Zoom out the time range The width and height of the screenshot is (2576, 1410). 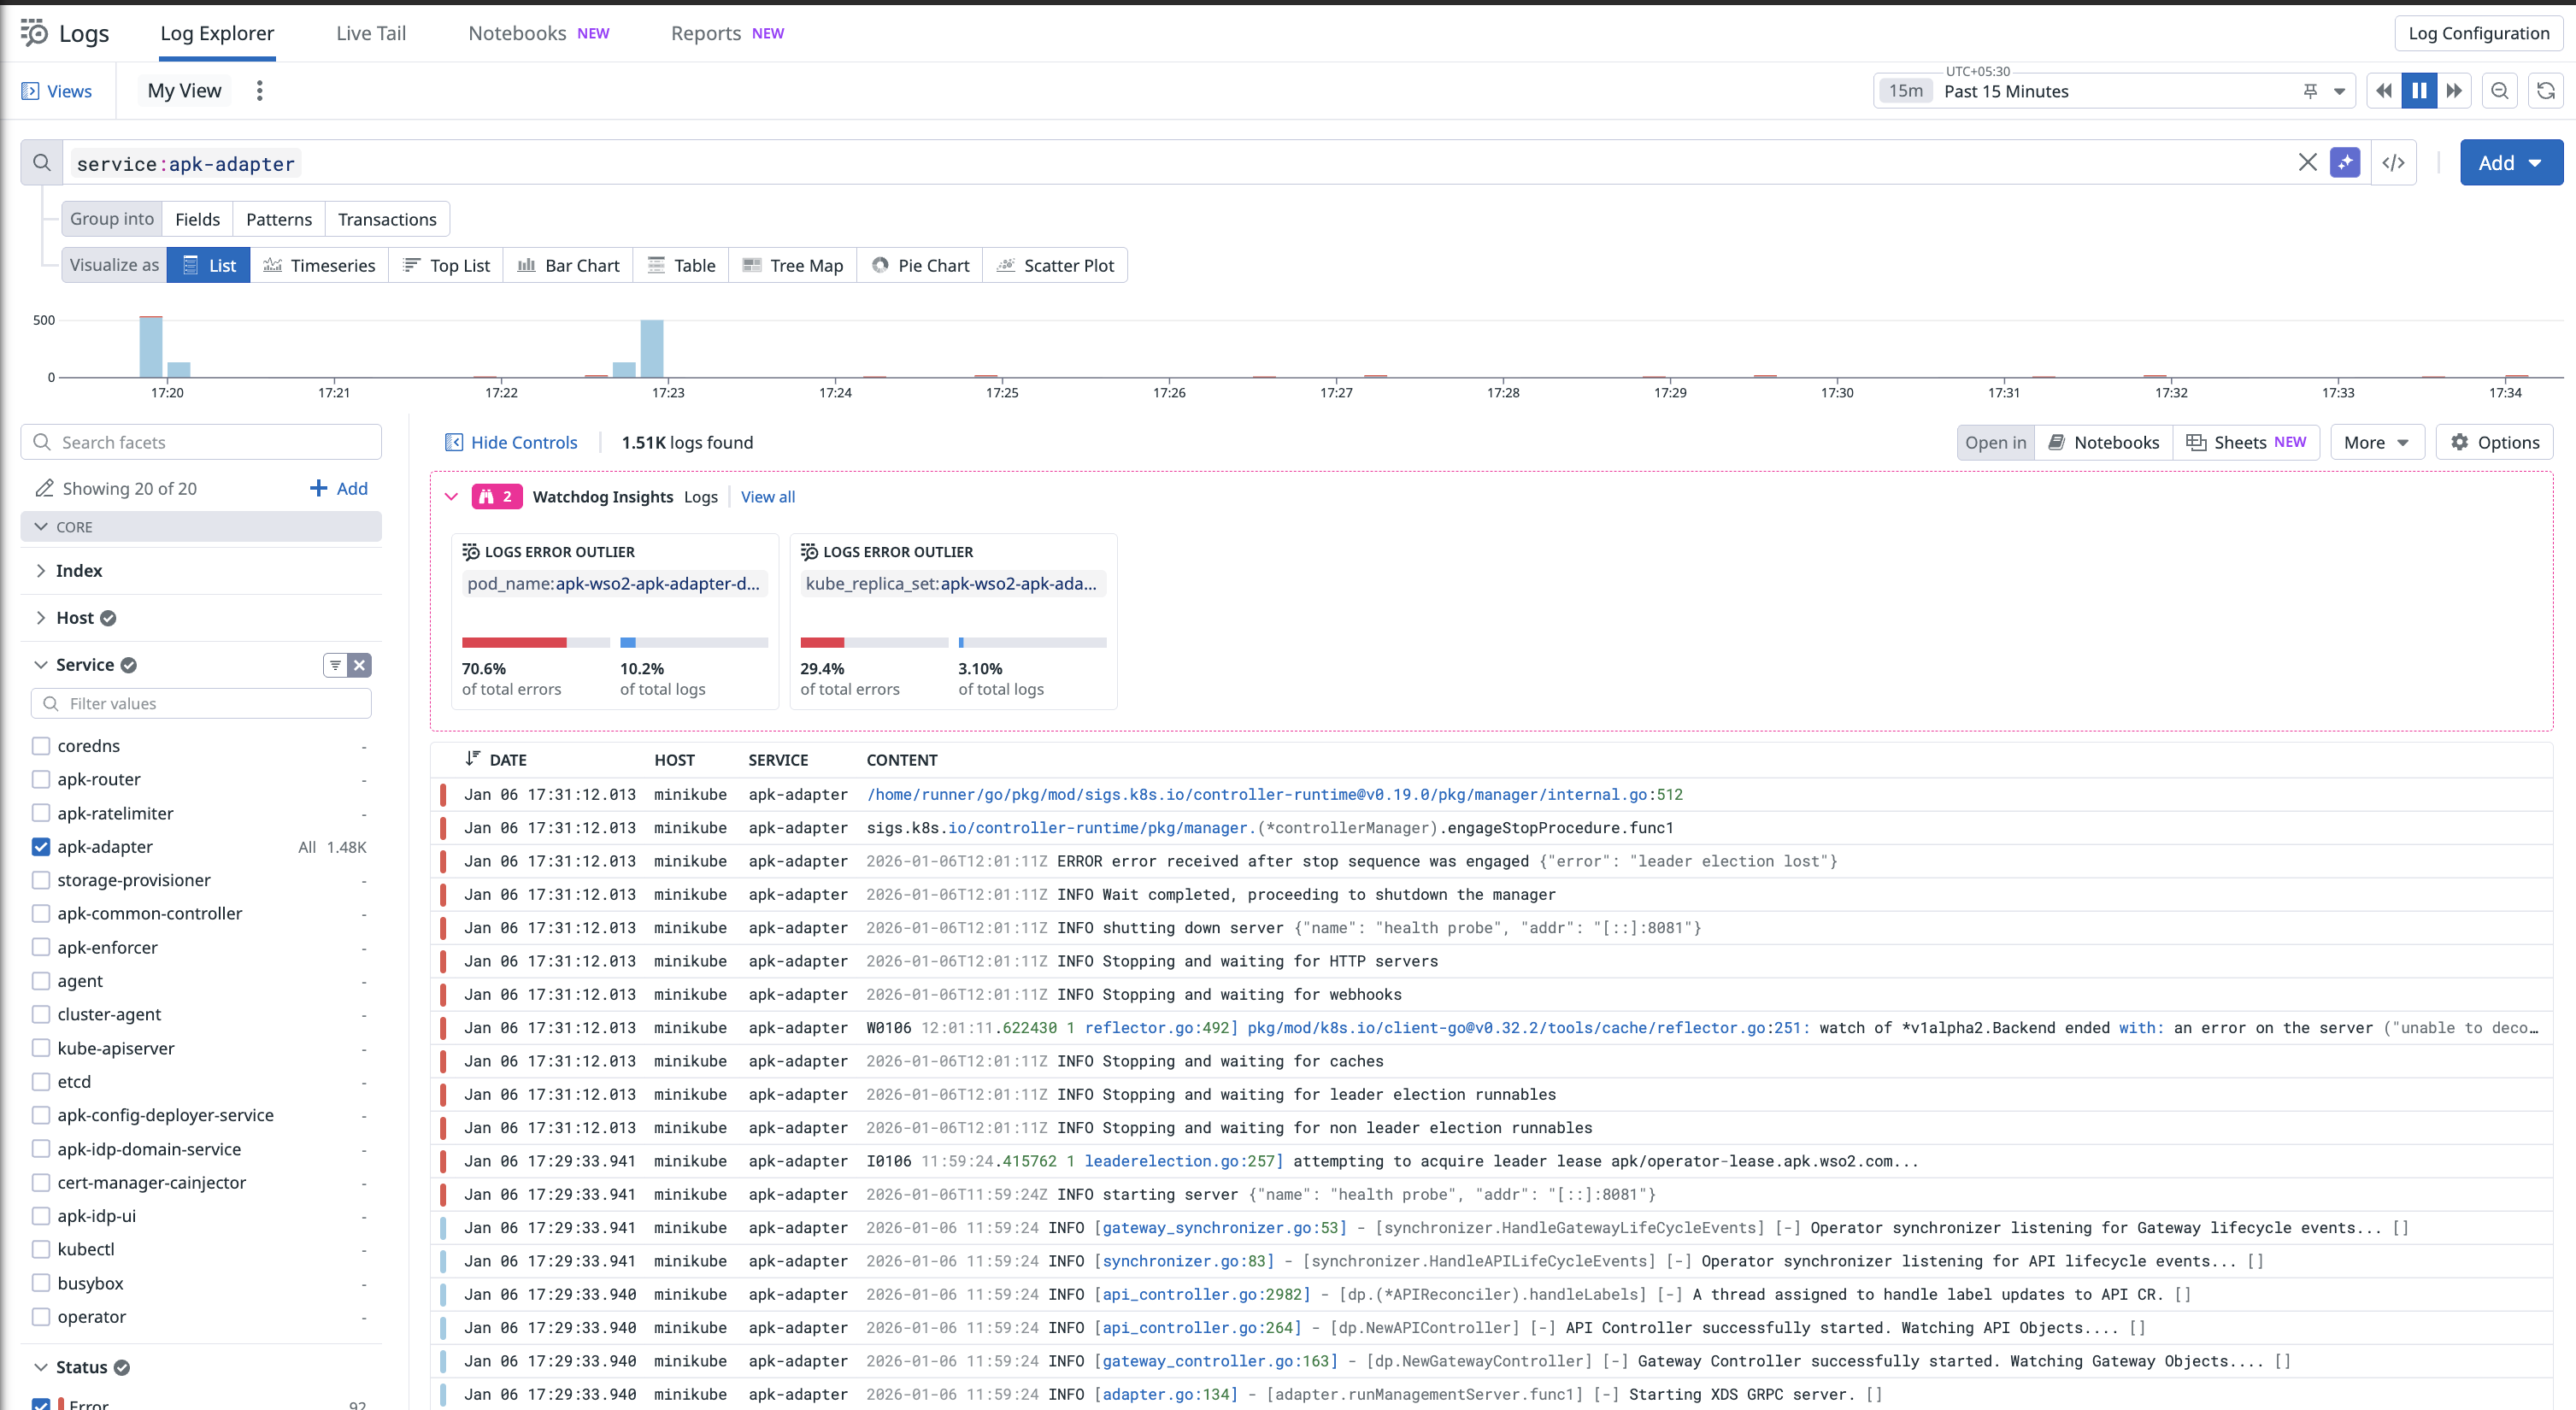pyautogui.click(x=2500, y=91)
